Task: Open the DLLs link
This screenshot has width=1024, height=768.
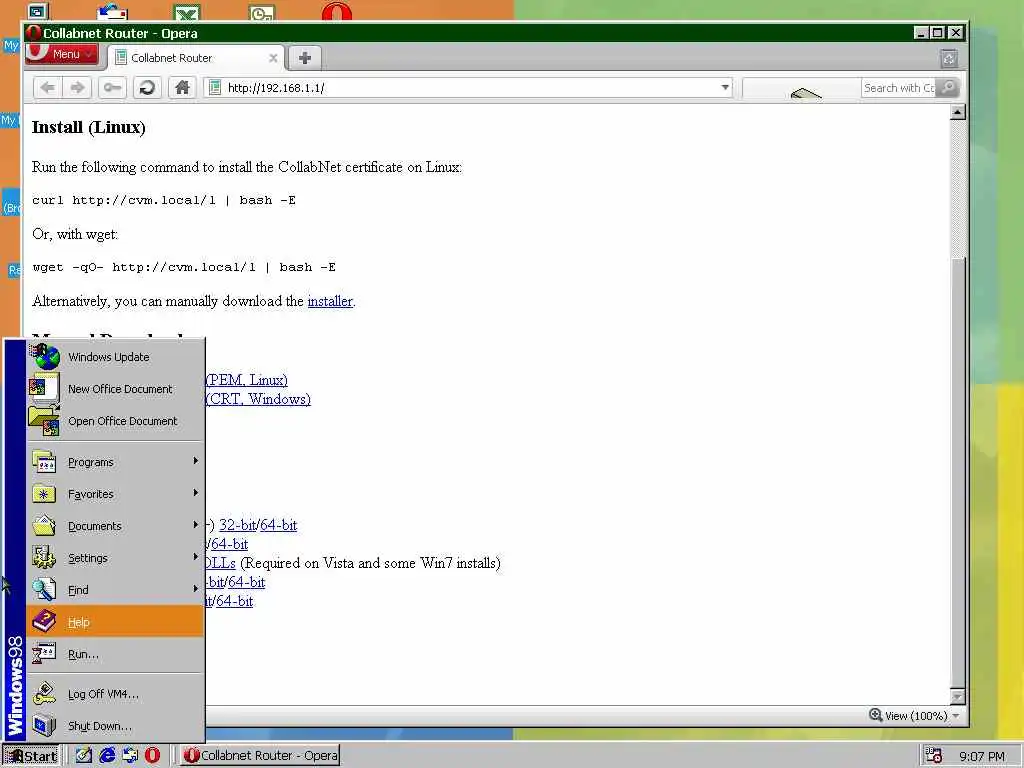Action: click(220, 563)
